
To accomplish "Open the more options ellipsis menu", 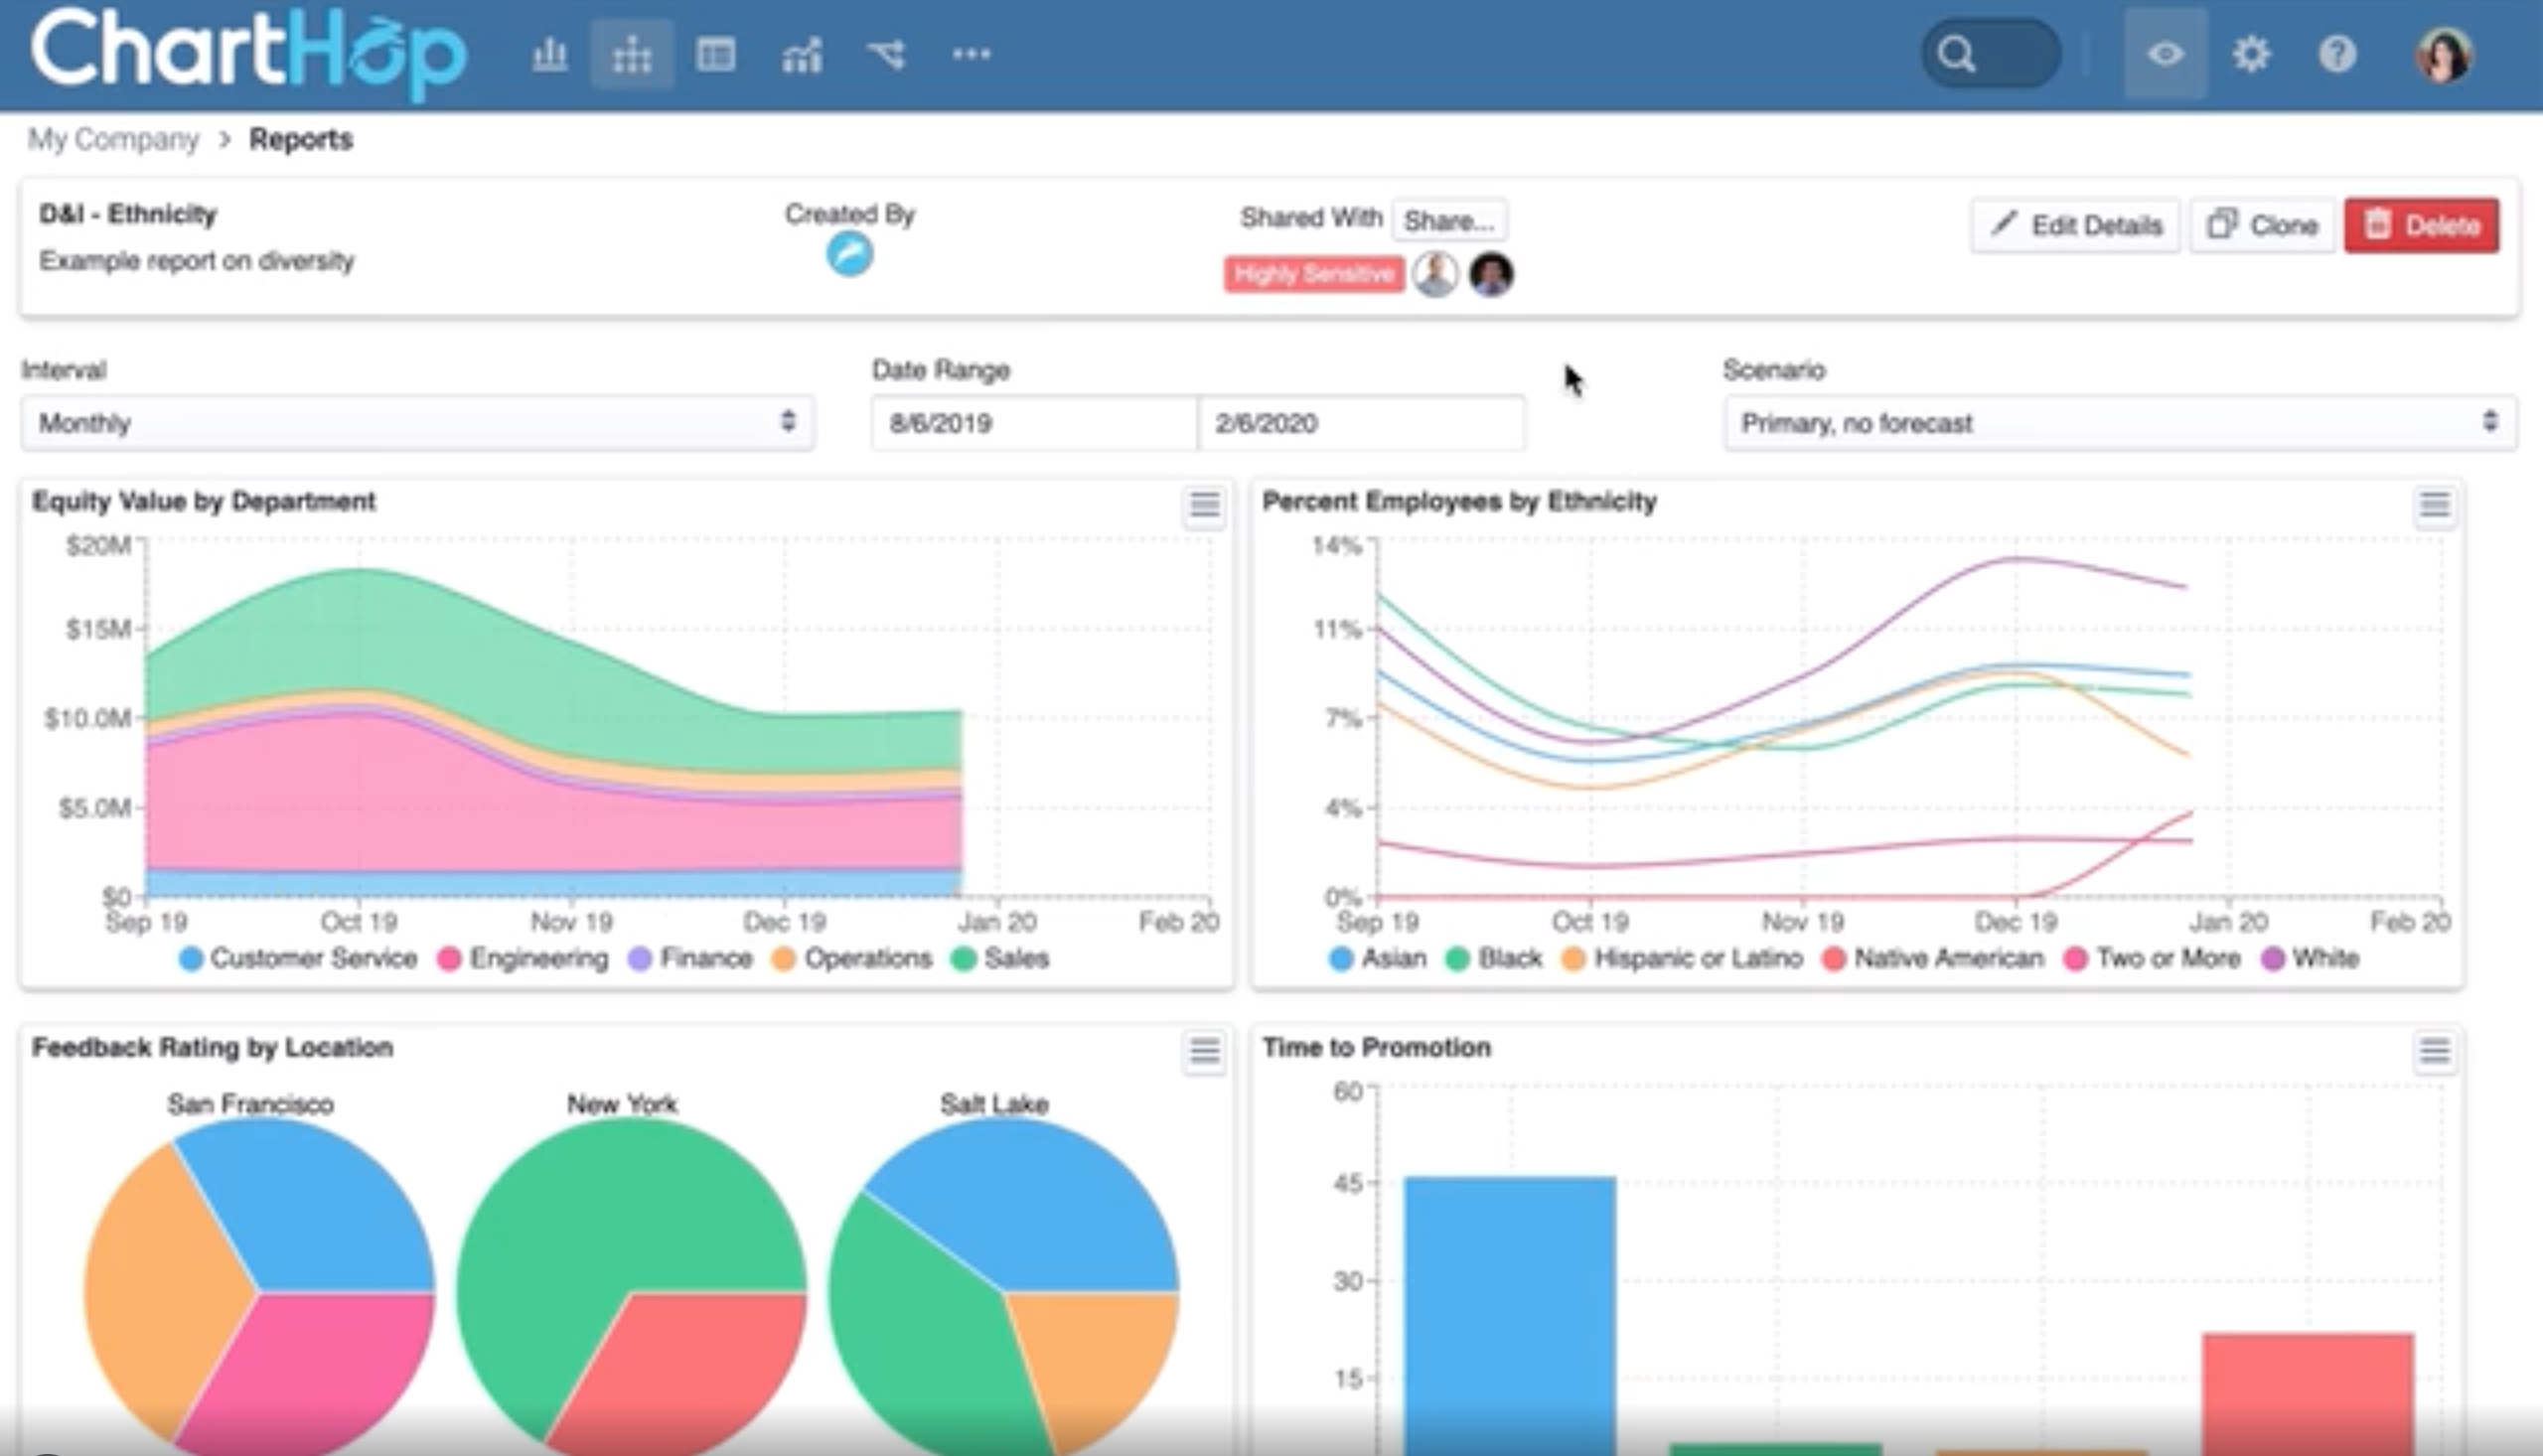I will click(971, 54).
